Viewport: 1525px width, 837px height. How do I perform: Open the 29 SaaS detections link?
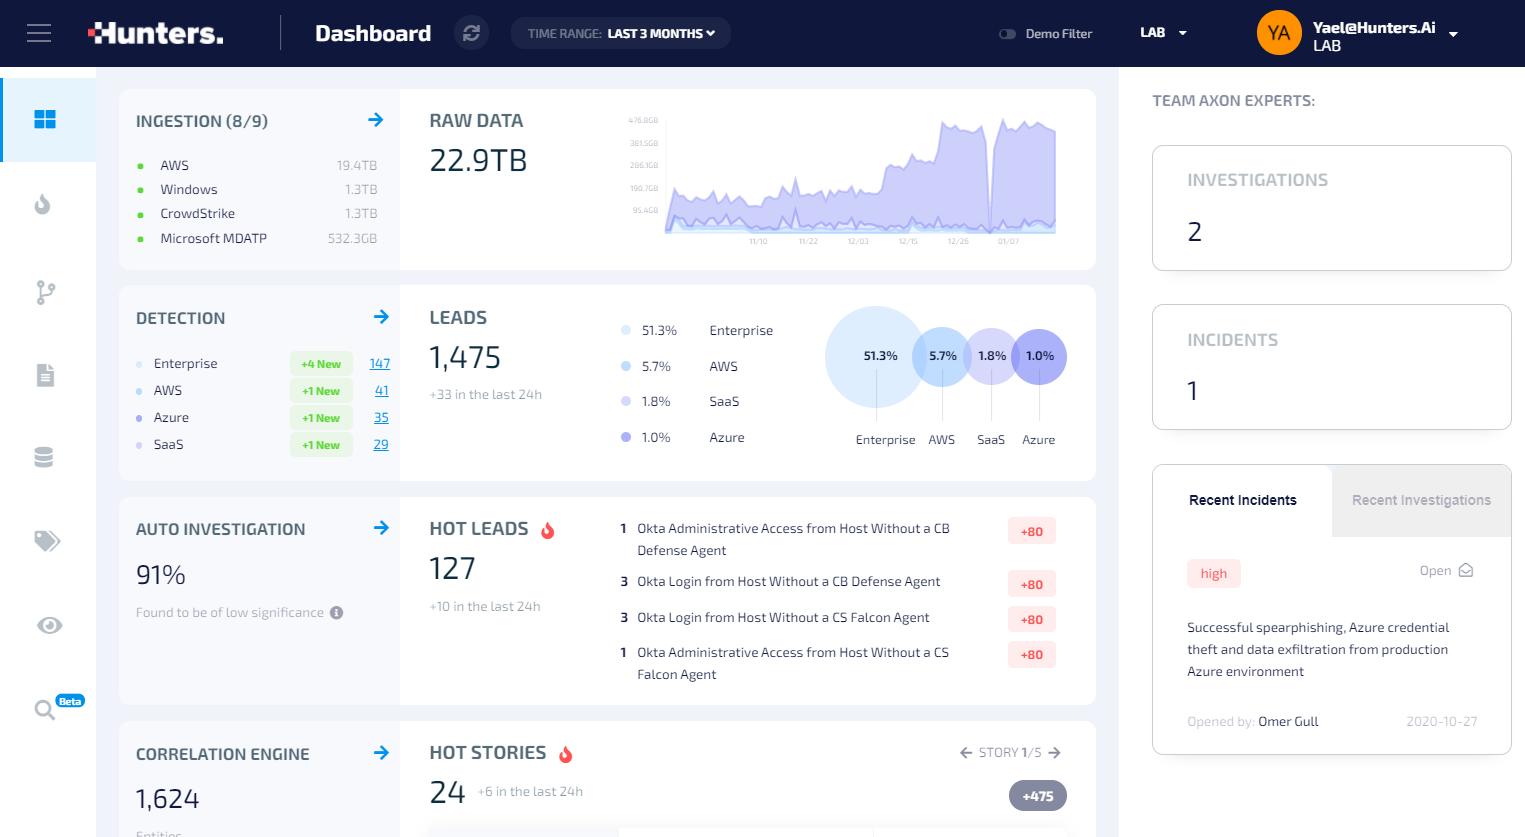tap(381, 445)
